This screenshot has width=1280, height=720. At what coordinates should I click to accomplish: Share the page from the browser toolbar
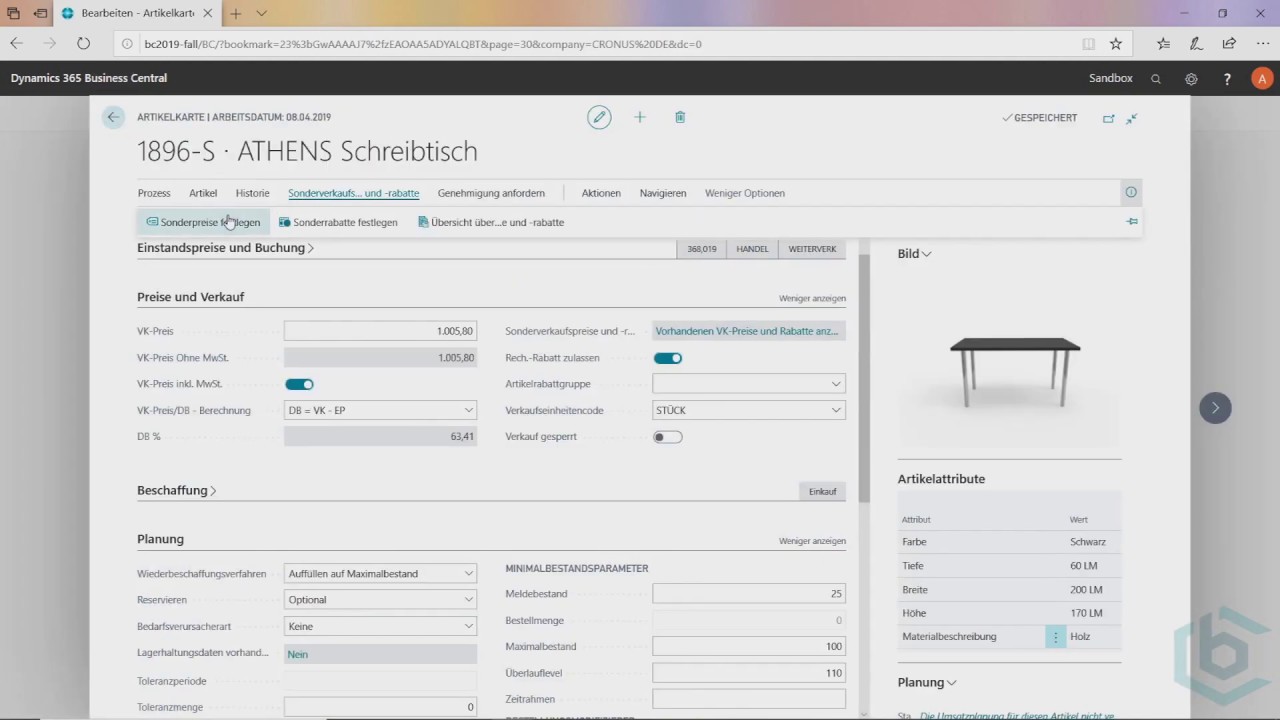[1229, 44]
